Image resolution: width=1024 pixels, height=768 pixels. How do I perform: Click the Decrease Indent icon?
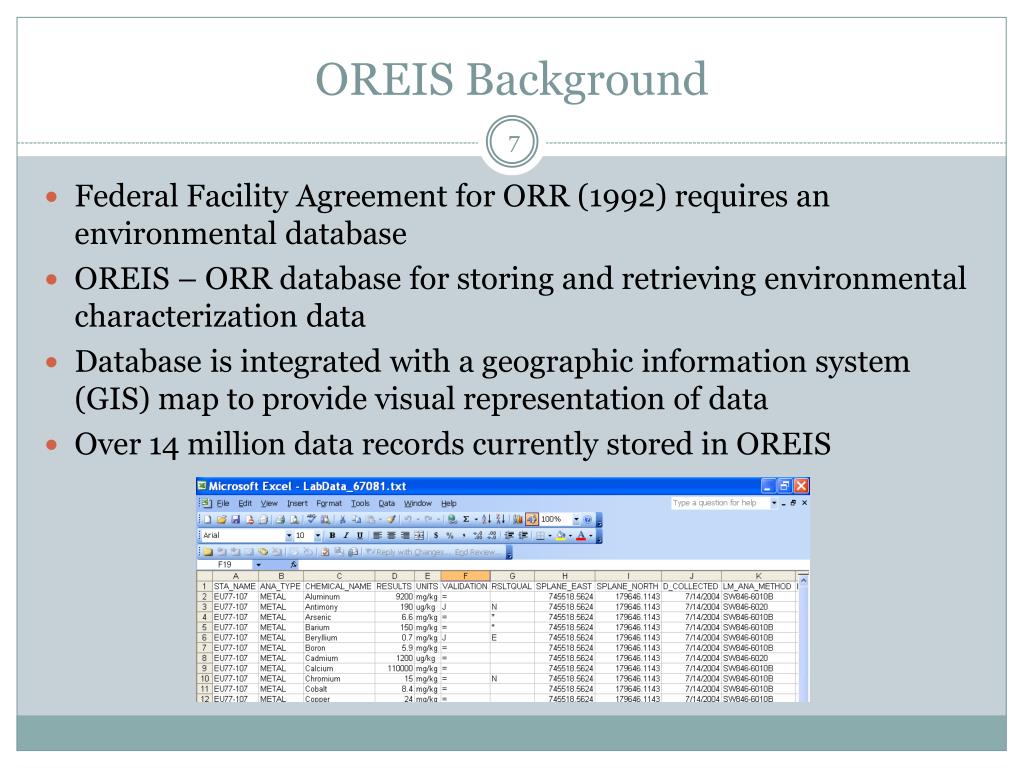click(x=509, y=535)
